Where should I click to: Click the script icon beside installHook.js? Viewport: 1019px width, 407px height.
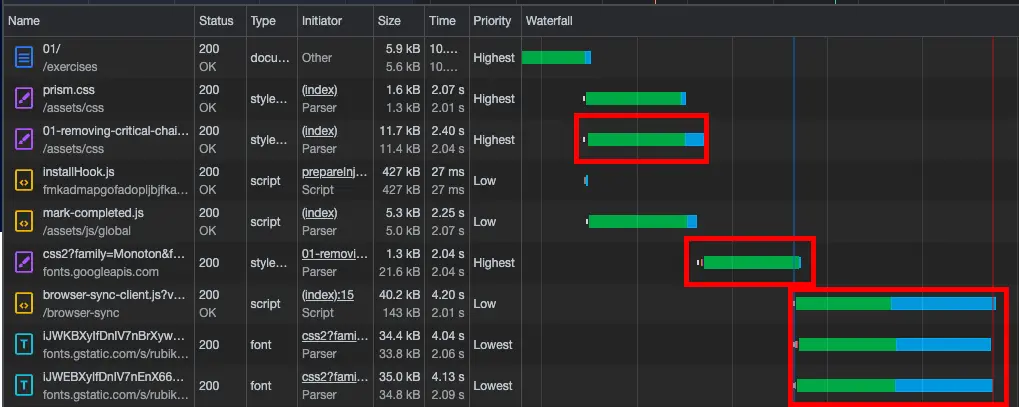(x=24, y=181)
